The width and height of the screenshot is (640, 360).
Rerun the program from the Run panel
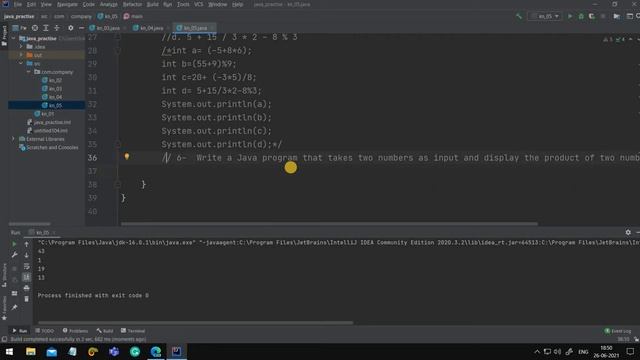pyautogui.click(x=14, y=244)
